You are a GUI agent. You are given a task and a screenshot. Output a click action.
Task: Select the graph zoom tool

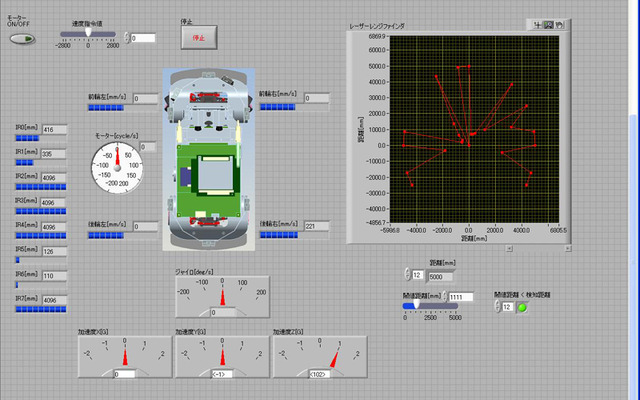click(549, 25)
